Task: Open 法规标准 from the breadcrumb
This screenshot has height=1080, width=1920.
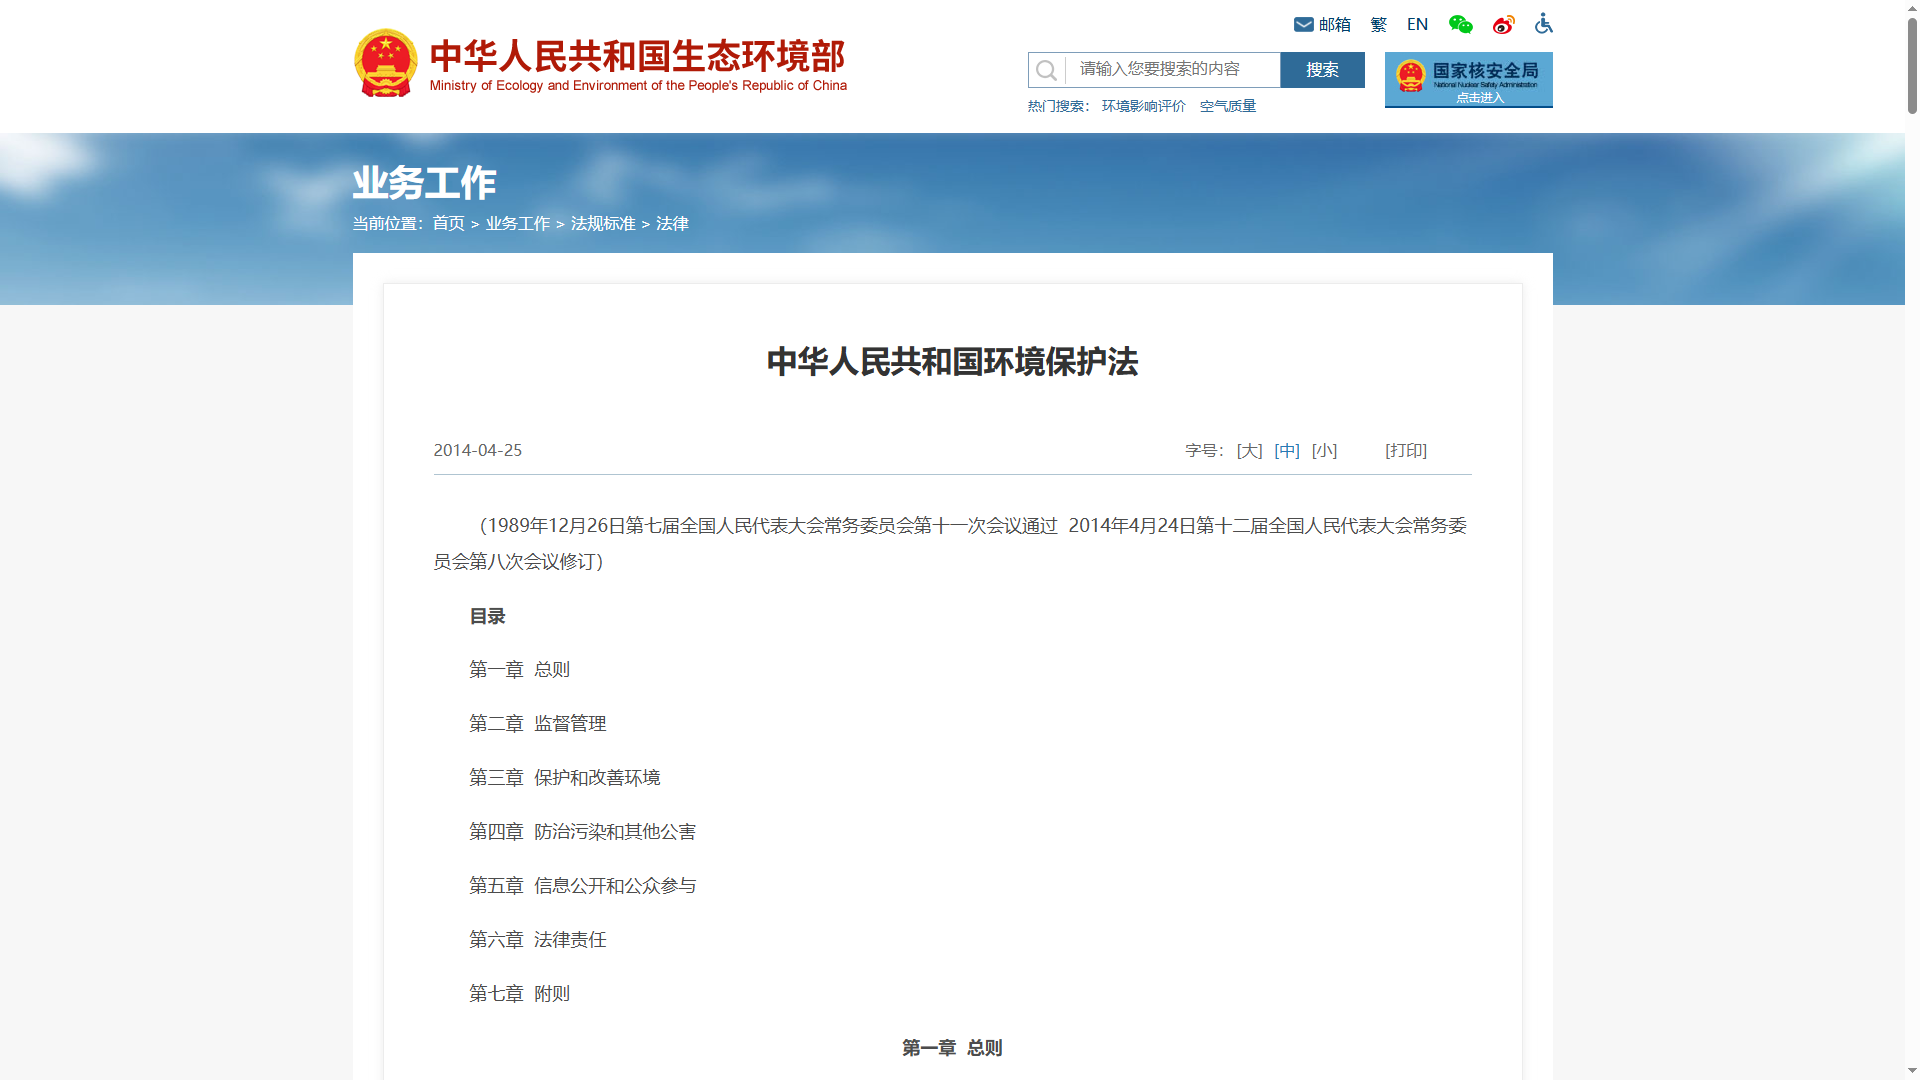Action: click(x=604, y=224)
